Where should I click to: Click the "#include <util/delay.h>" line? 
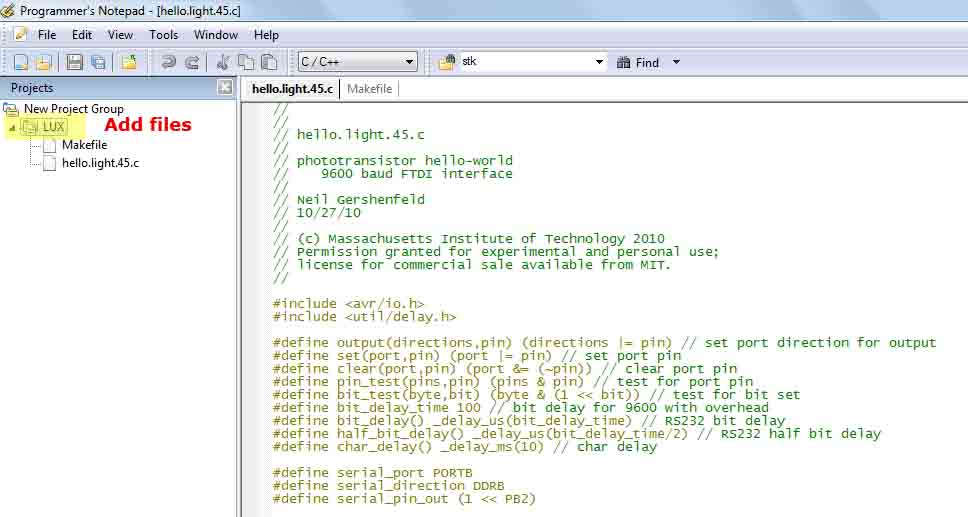(365, 316)
